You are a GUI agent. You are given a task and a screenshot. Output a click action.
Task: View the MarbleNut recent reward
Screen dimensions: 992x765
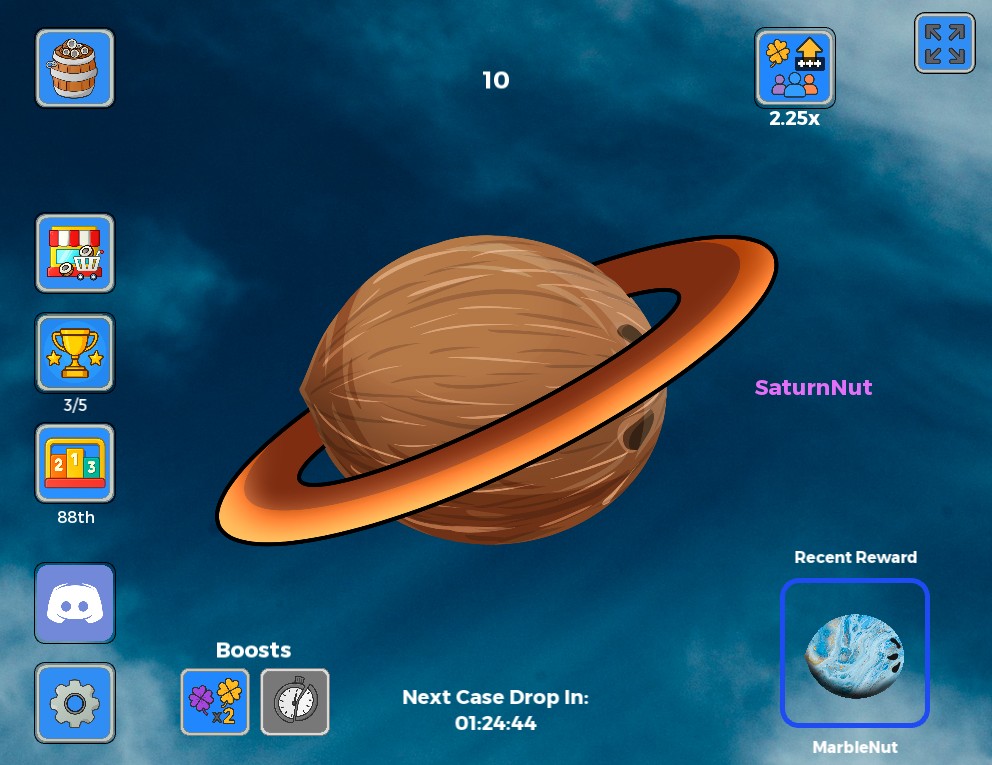[x=855, y=653]
